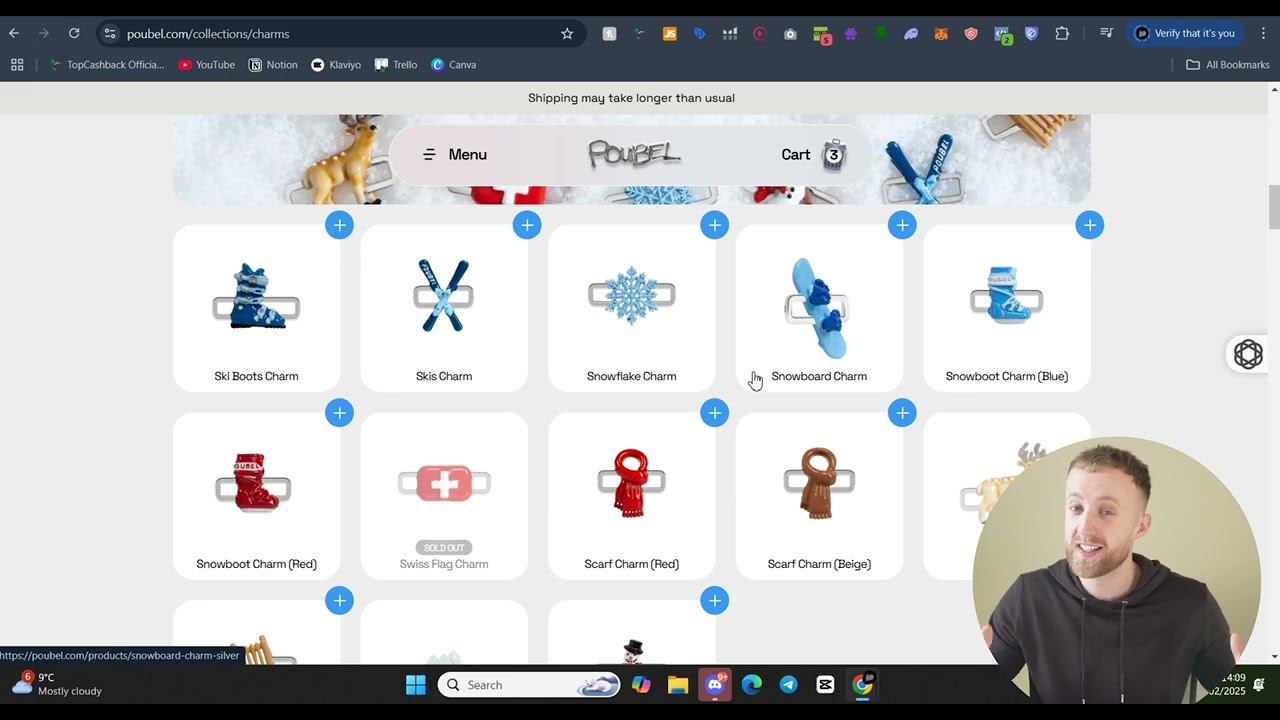1280x720 pixels.
Task: Open the Skis Charm product
Action: pos(444,308)
